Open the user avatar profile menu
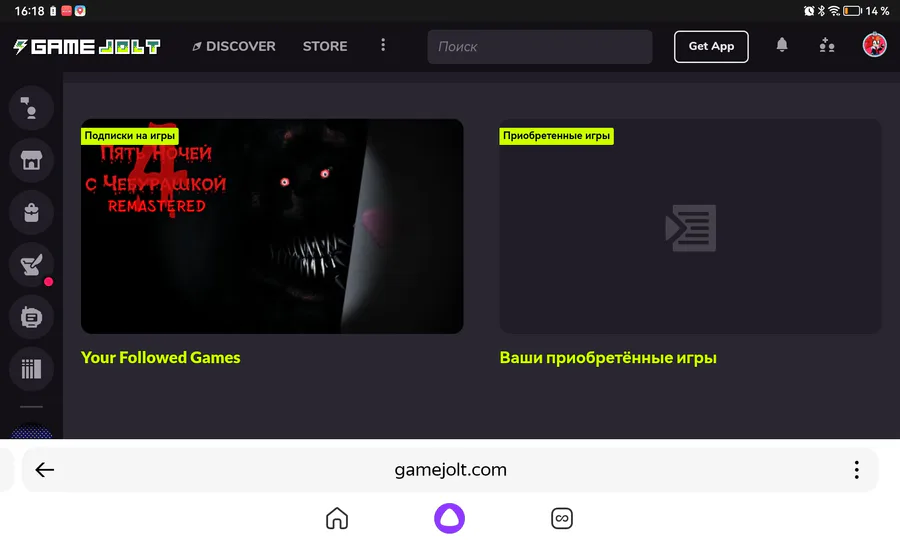Image resolution: width=900 pixels, height=540 pixels. [x=874, y=45]
